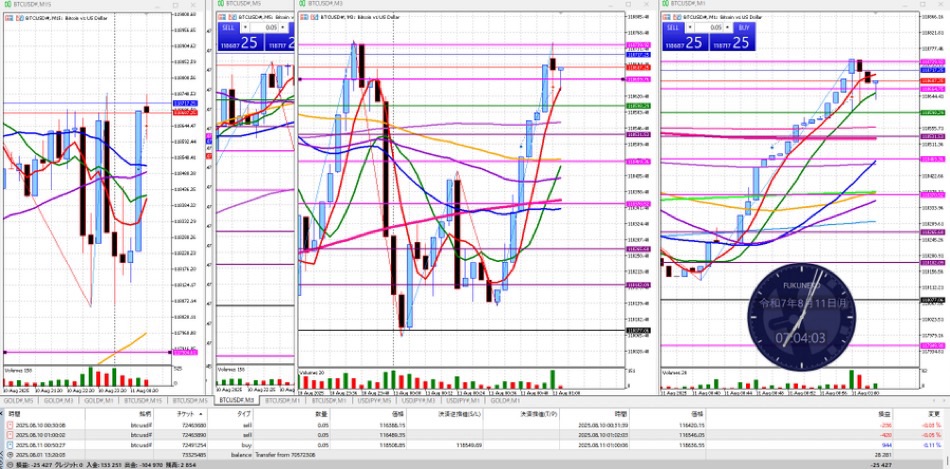This screenshot has width=950, height=469.
Task: Click the BTCUSD#,M1 chart window title icon
Action: 665,5
